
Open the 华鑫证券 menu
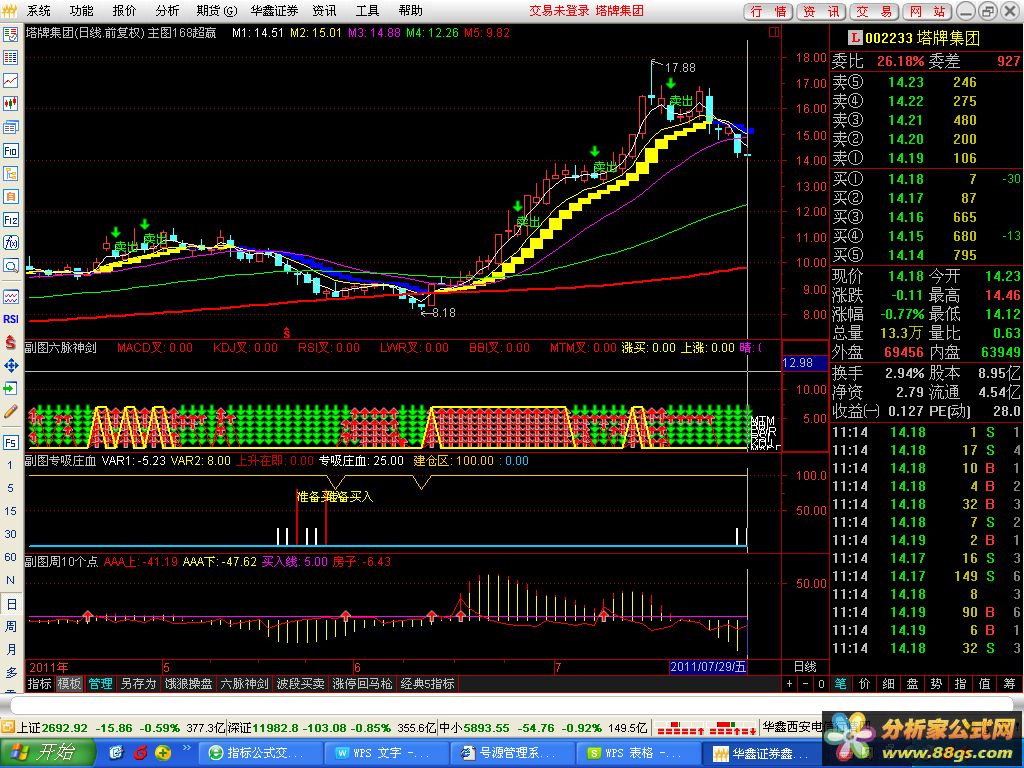coord(274,10)
